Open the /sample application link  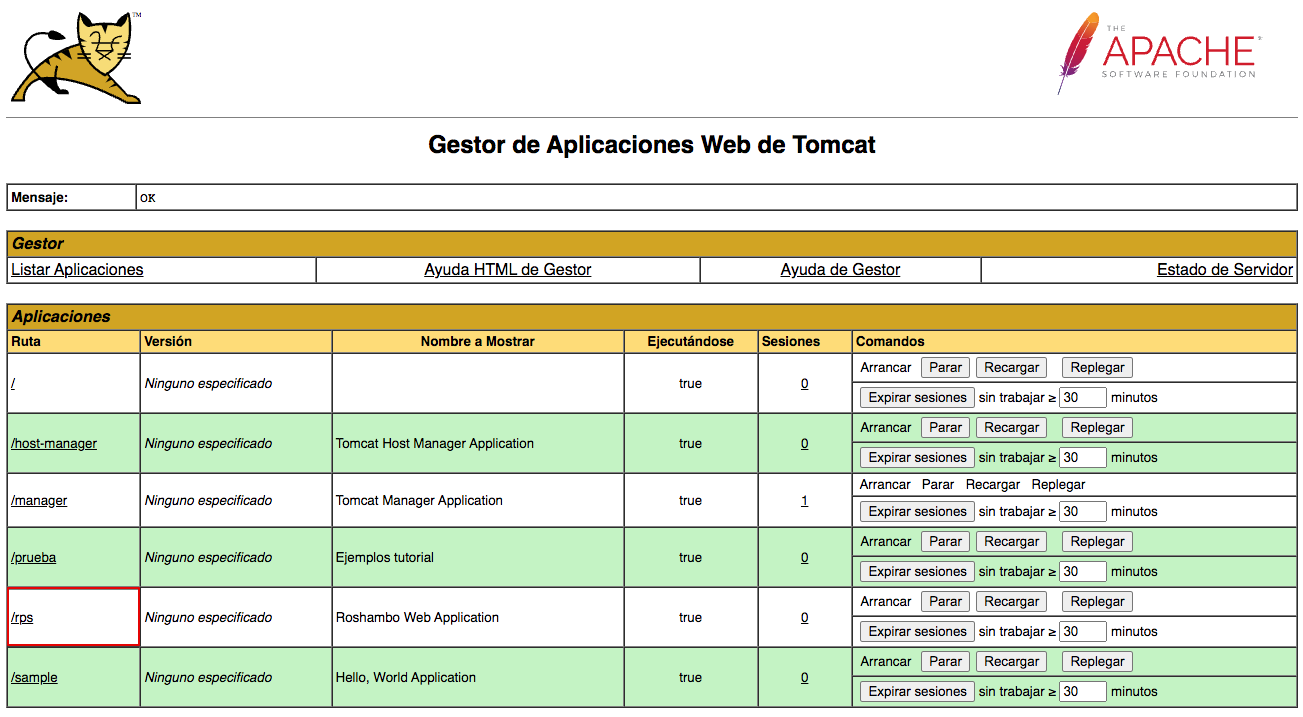(x=35, y=678)
